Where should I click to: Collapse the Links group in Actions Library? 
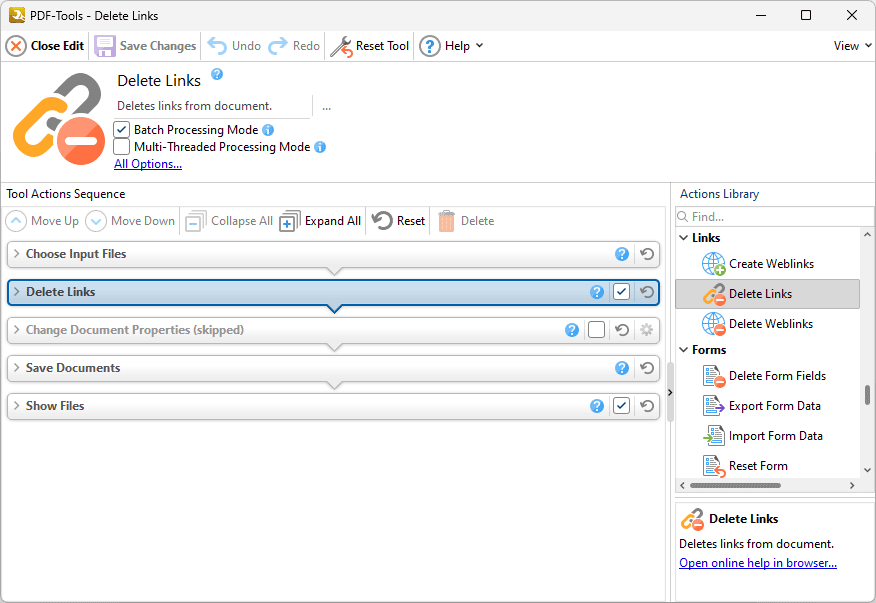point(683,238)
